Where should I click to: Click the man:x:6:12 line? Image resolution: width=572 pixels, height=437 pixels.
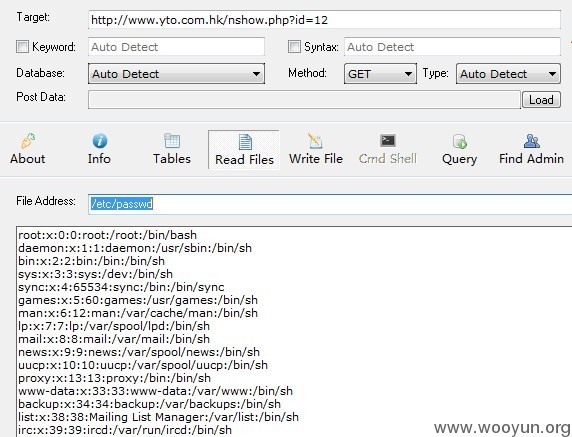138,313
